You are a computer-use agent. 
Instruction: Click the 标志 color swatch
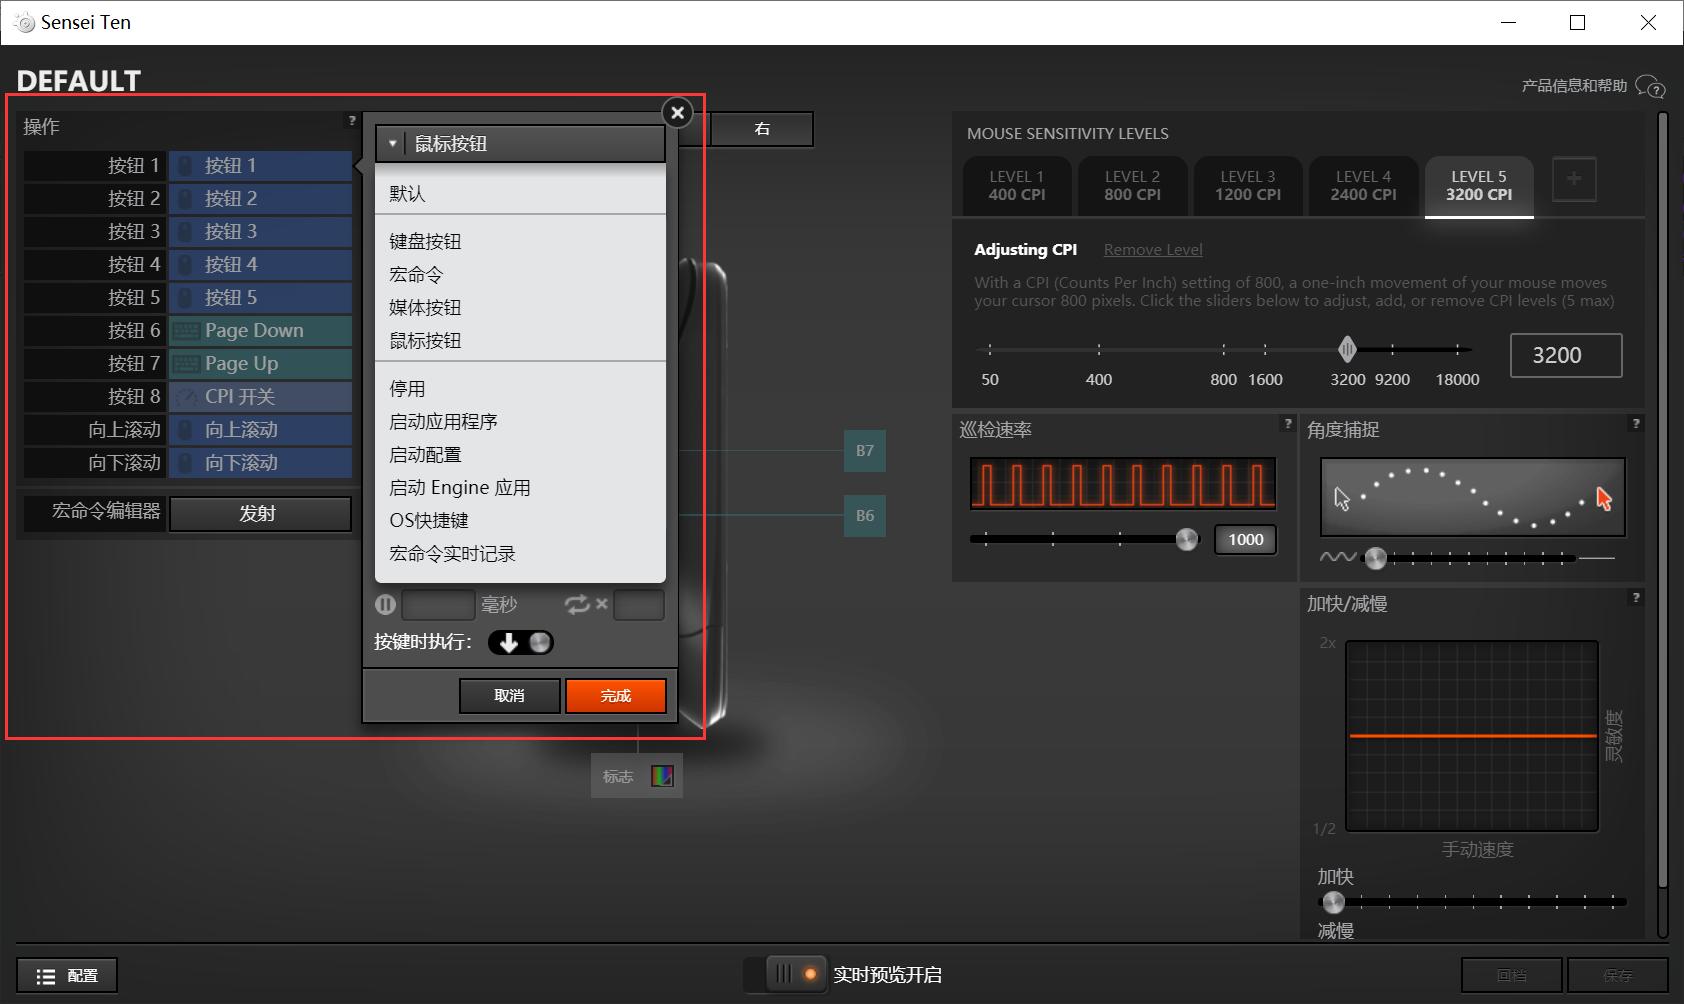click(664, 775)
